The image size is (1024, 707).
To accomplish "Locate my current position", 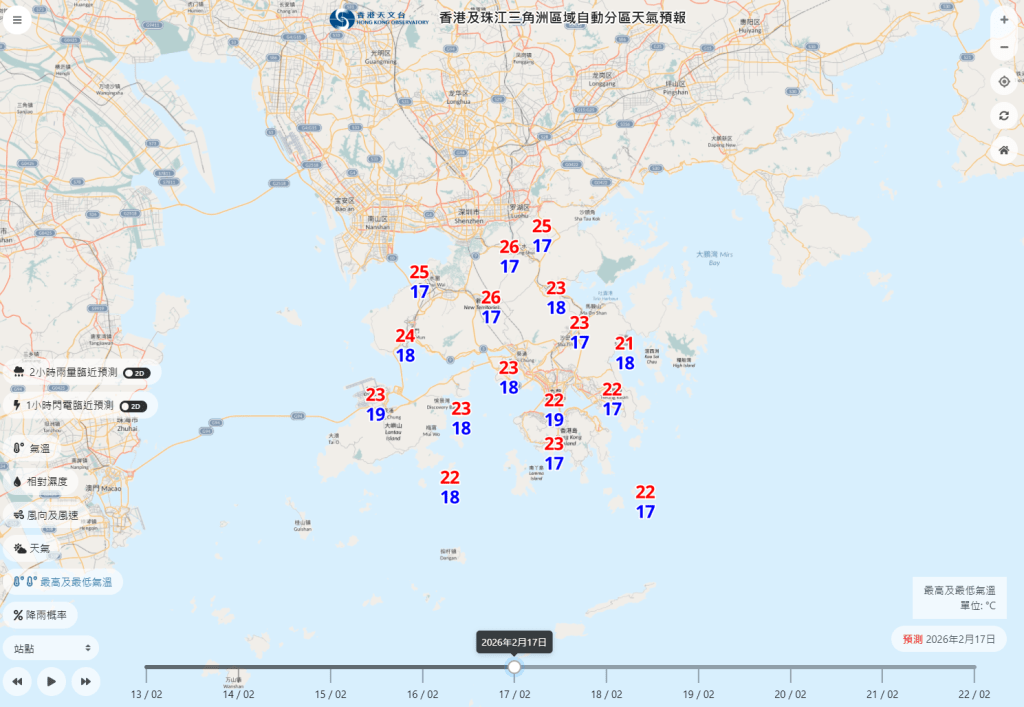I will [x=1004, y=82].
